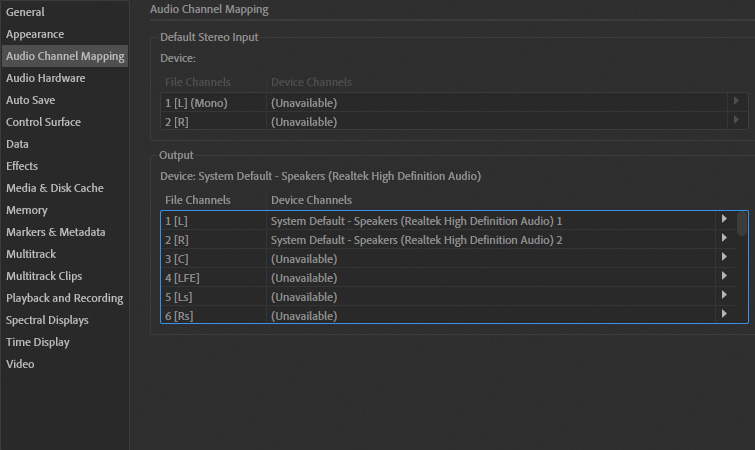Image resolution: width=755 pixels, height=450 pixels.
Task: Open channel arrow for output 3 [C]
Action: tap(724, 258)
